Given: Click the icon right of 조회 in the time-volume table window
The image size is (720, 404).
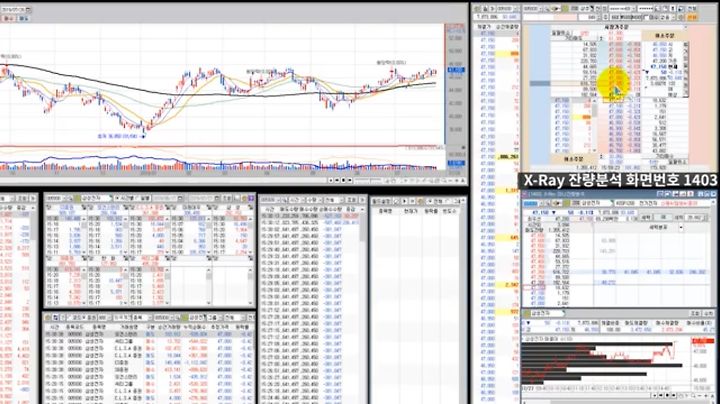Looking at the screenshot, I should [x=362, y=200].
